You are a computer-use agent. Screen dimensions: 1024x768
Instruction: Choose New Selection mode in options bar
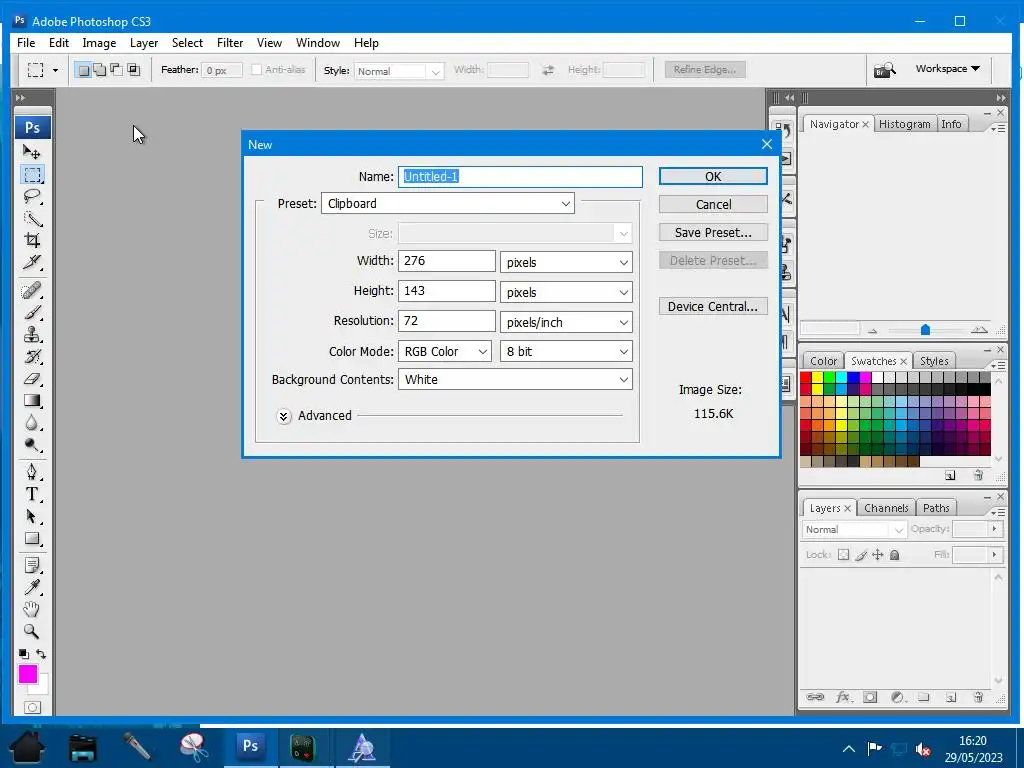point(84,70)
